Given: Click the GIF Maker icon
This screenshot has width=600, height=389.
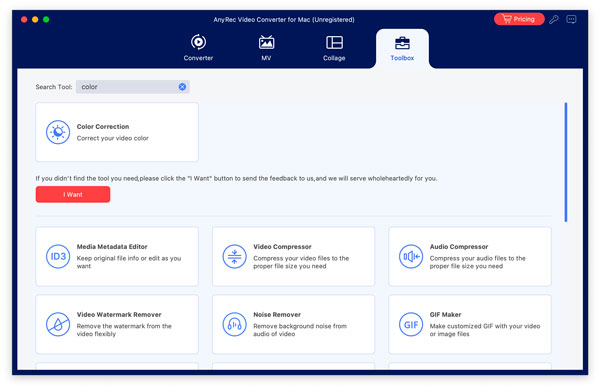Looking at the screenshot, I should tap(411, 324).
